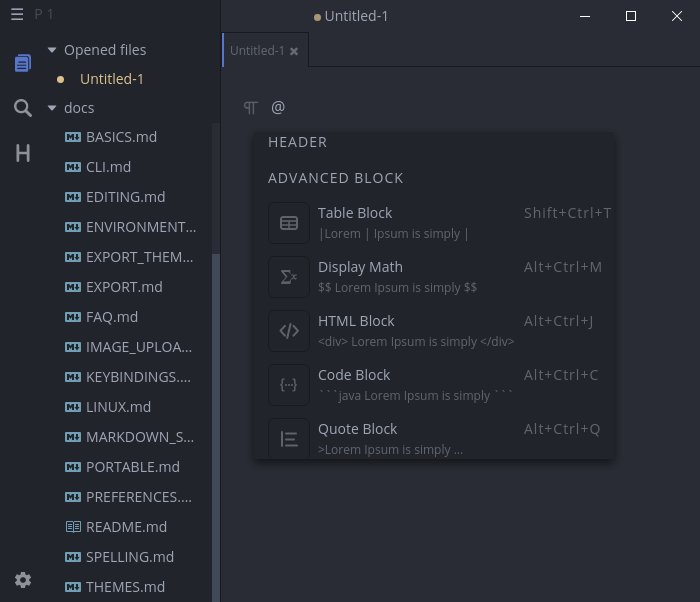This screenshot has height=602, width=700.
Task: Open EXPORT.md file
Action: 124,287
